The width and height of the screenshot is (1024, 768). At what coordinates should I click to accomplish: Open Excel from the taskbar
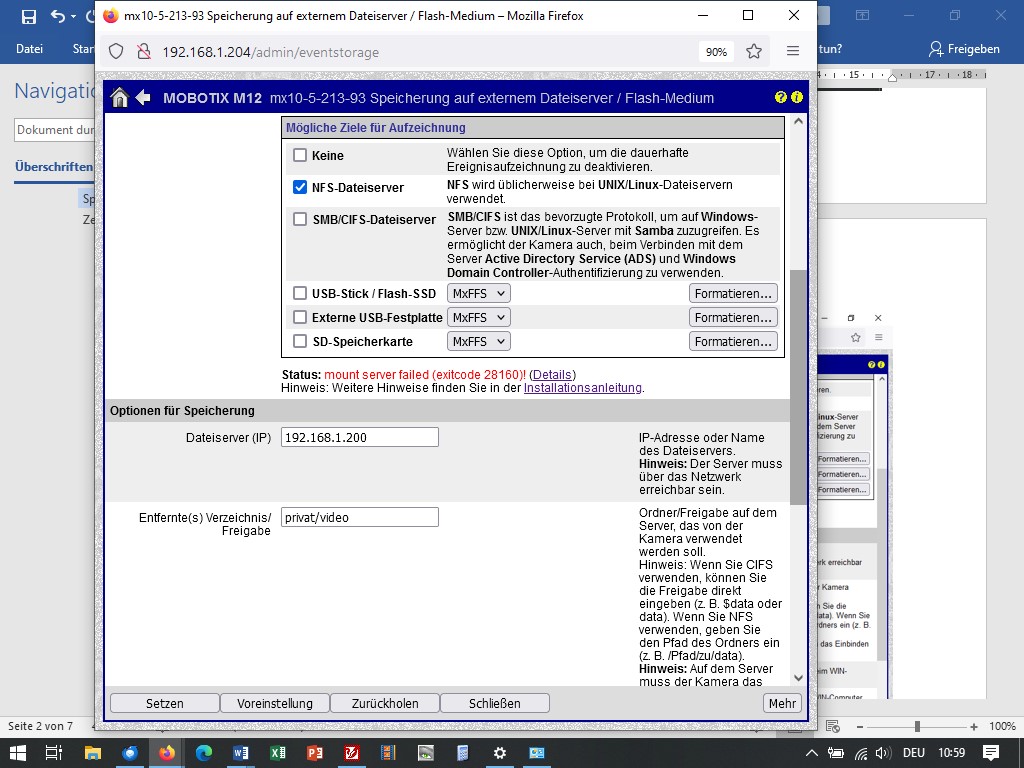pyautogui.click(x=278, y=753)
